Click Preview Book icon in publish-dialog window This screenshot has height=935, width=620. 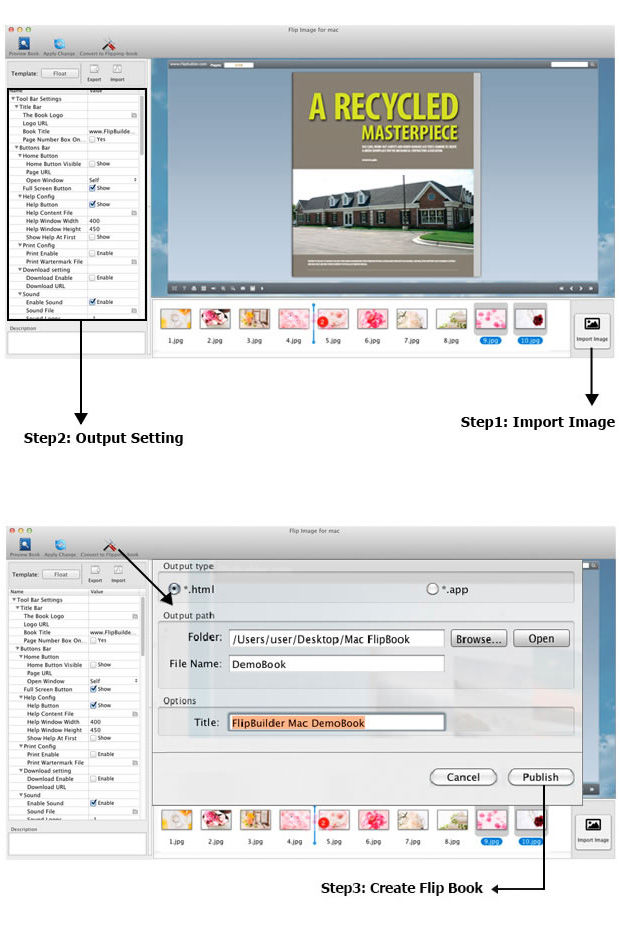pos(25,544)
